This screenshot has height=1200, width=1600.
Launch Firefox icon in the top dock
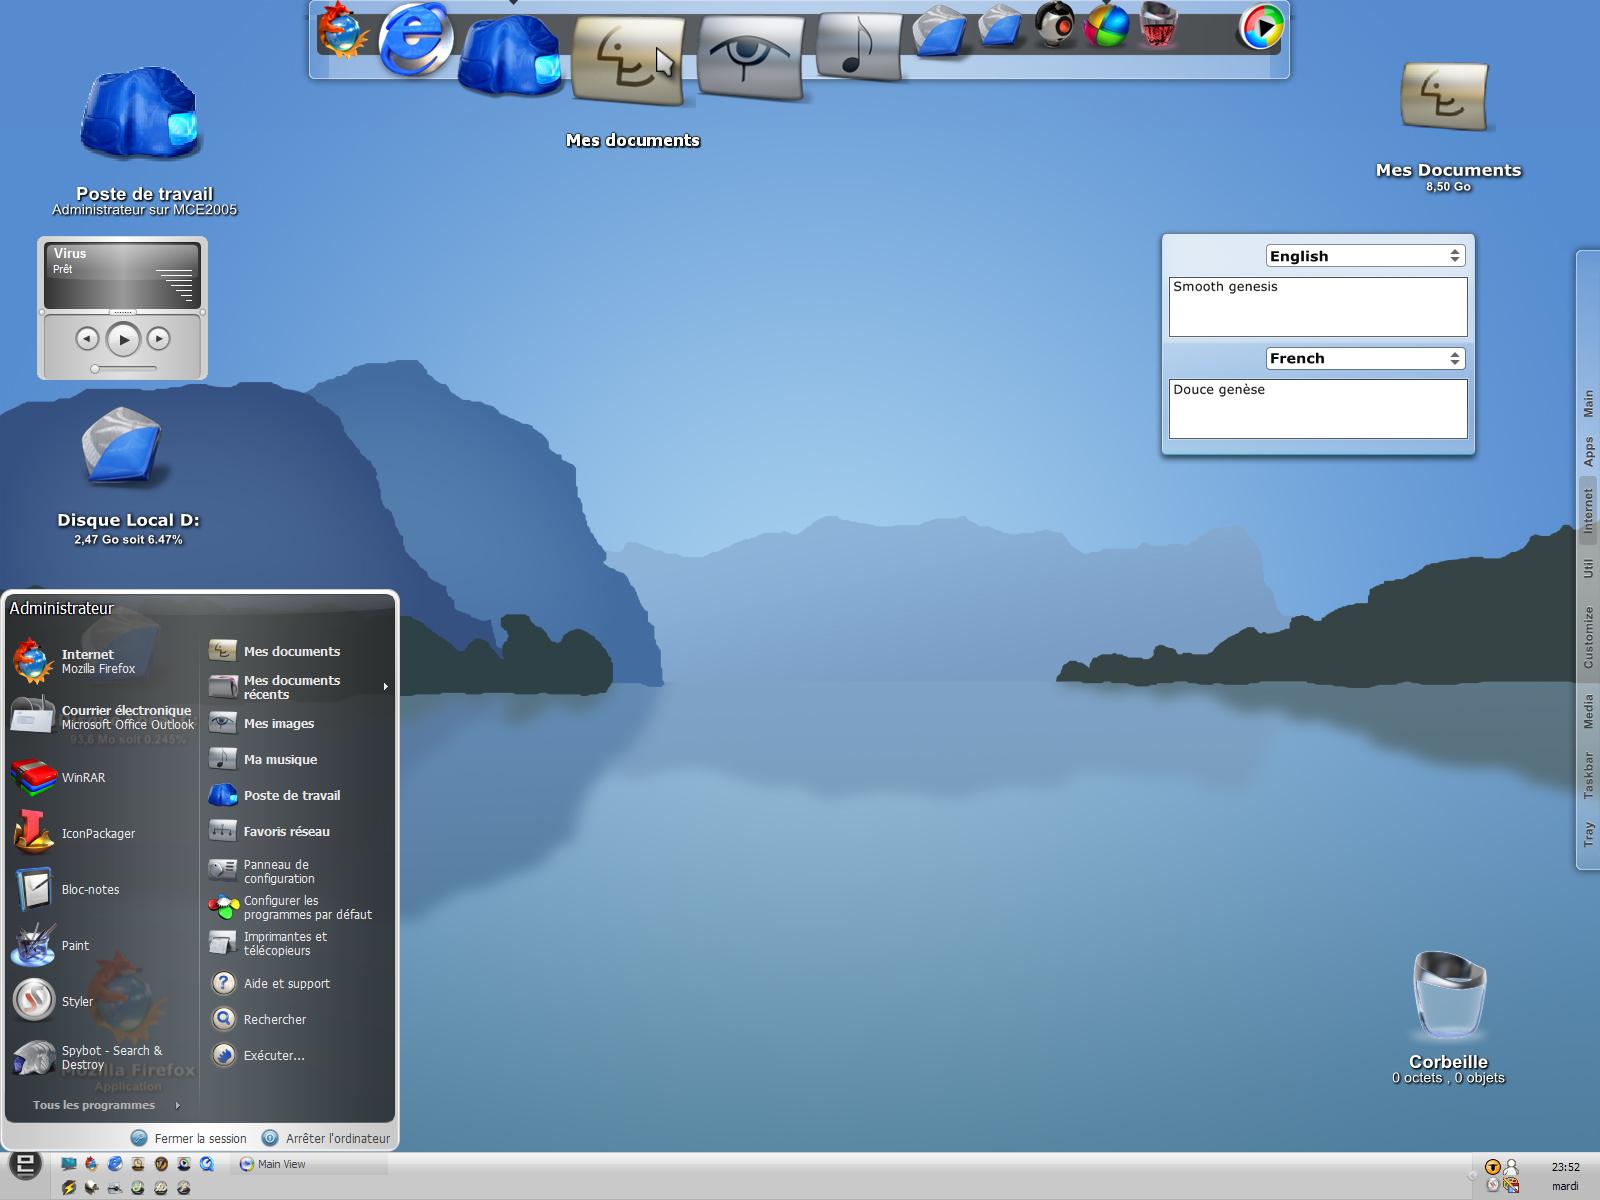pos(342,30)
